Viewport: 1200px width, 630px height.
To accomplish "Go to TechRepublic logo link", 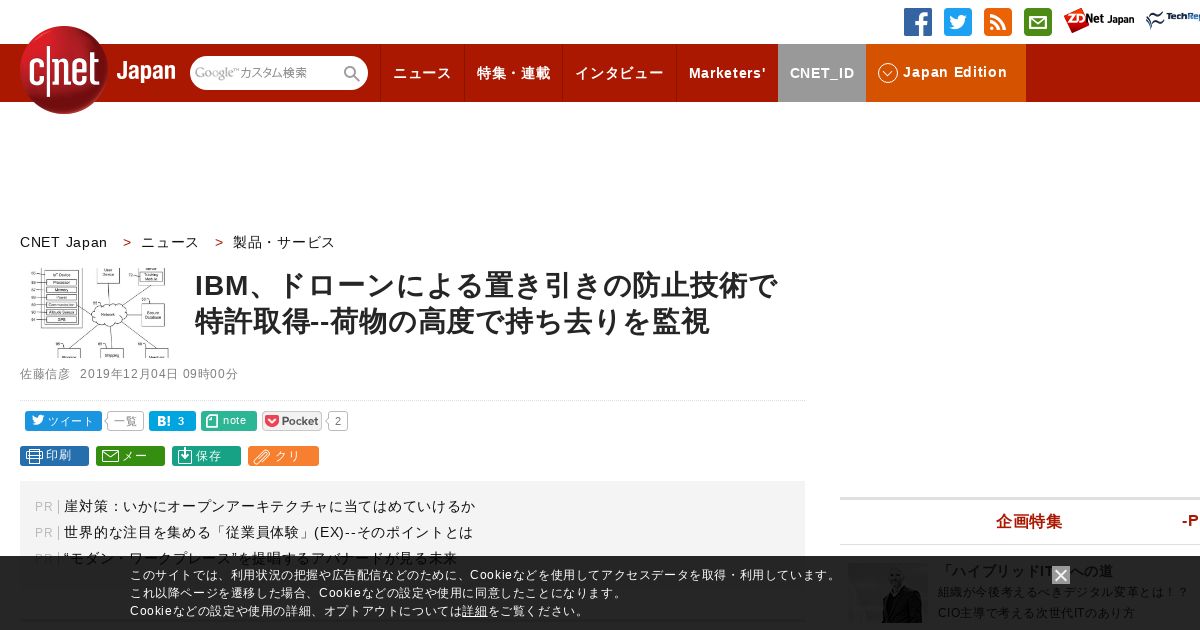I will point(1173,20).
